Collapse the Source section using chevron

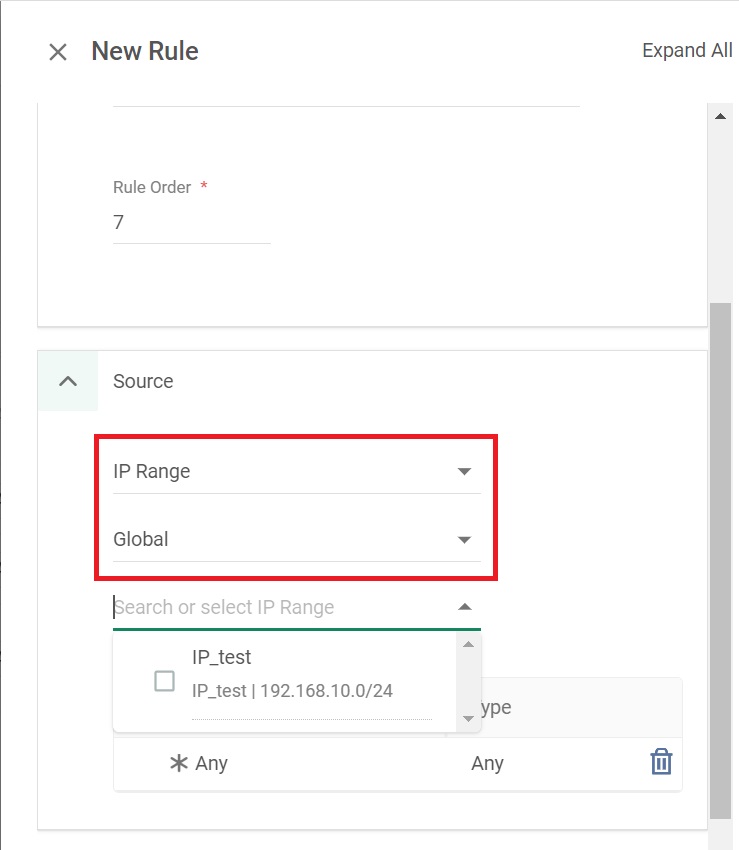pos(68,381)
